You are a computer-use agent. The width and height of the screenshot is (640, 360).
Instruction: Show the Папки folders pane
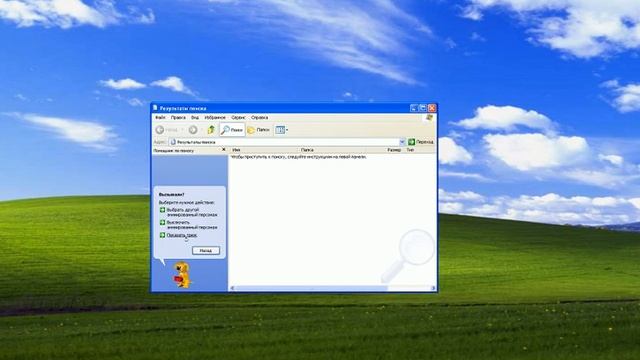click(x=258, y=130)
